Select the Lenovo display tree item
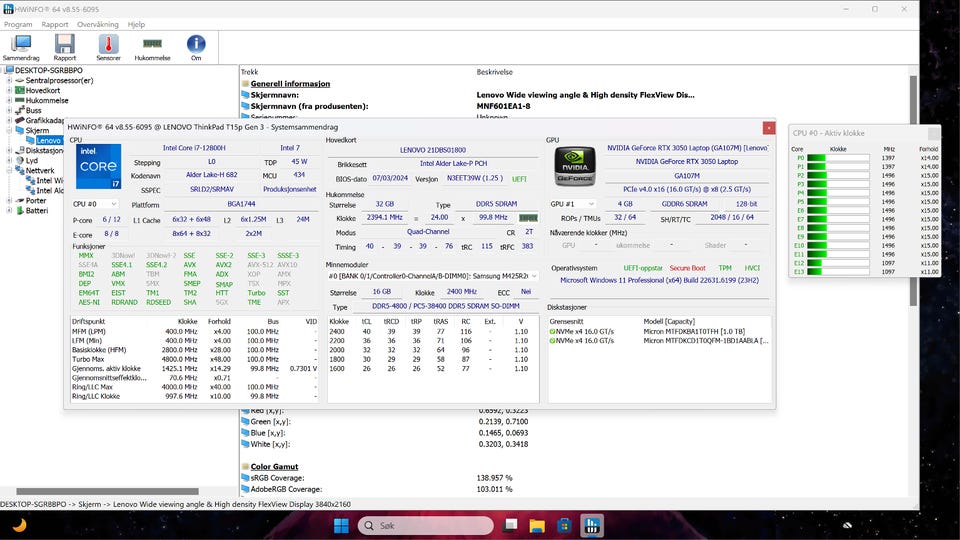Screen dimensions: 960x540 point(48,140)
